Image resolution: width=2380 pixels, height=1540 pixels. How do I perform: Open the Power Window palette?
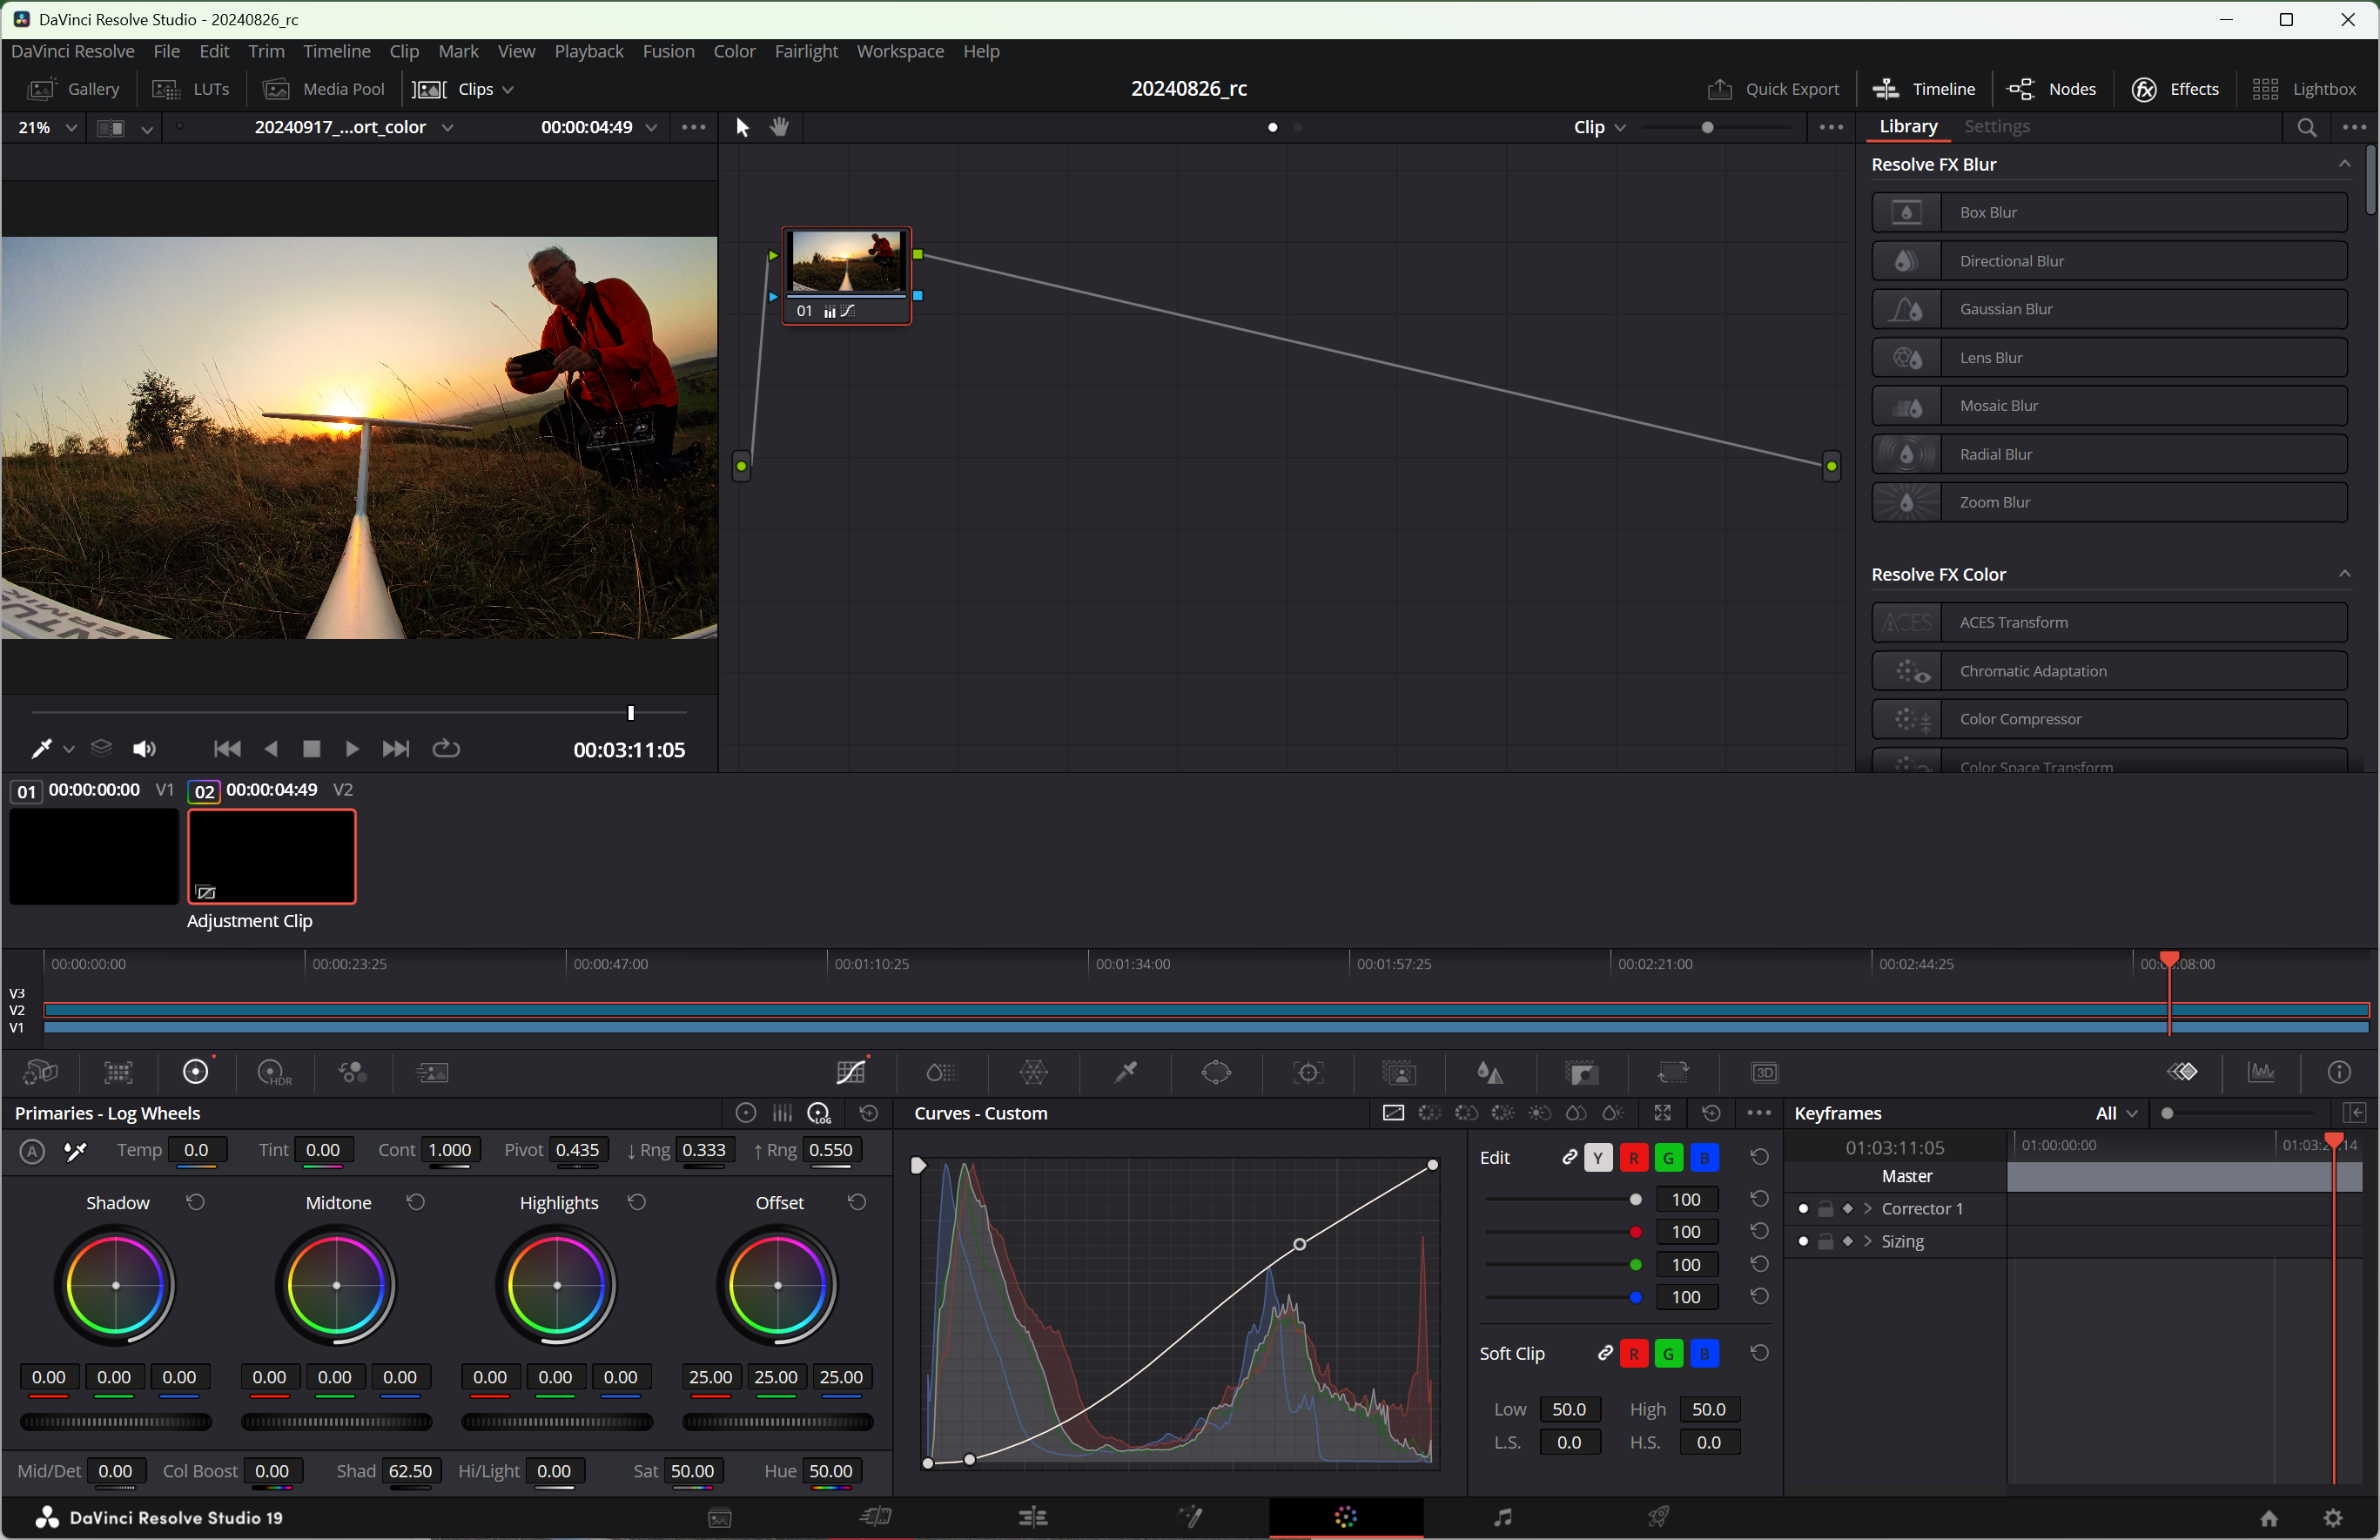tap(1216, 1073)
